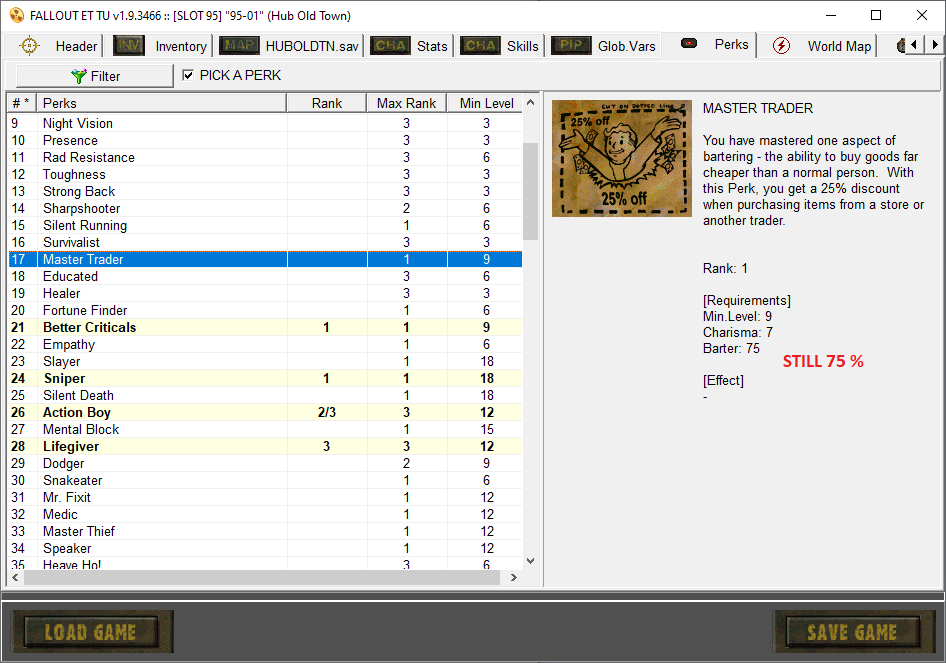Select the Slayer perk row
Image resolution: width=946 pixels, height=663 pixels.
(x=265, y=361)
